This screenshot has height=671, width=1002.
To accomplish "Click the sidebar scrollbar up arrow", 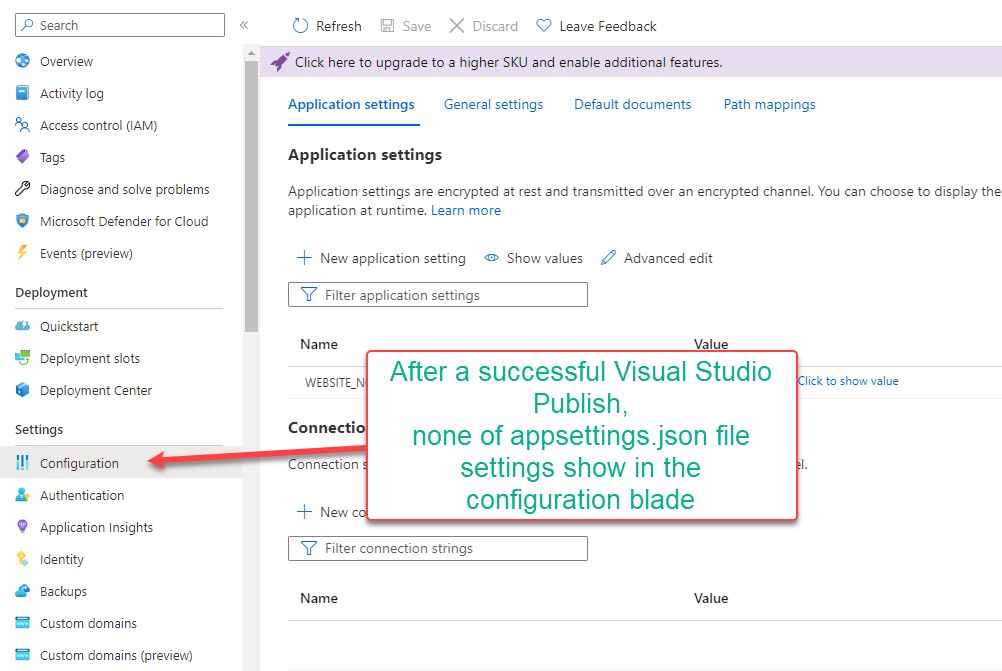I will tap(251, 53).
